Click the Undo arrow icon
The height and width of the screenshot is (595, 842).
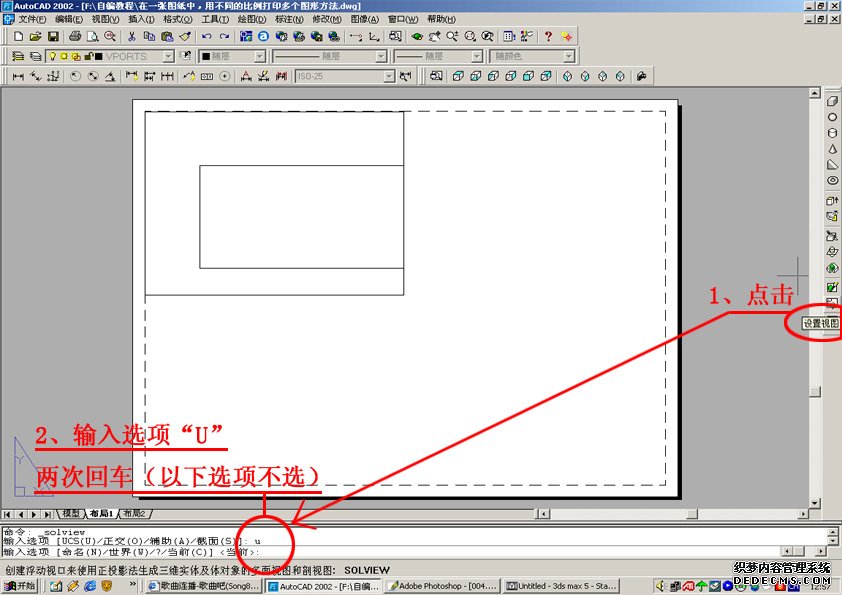point(206,37)
